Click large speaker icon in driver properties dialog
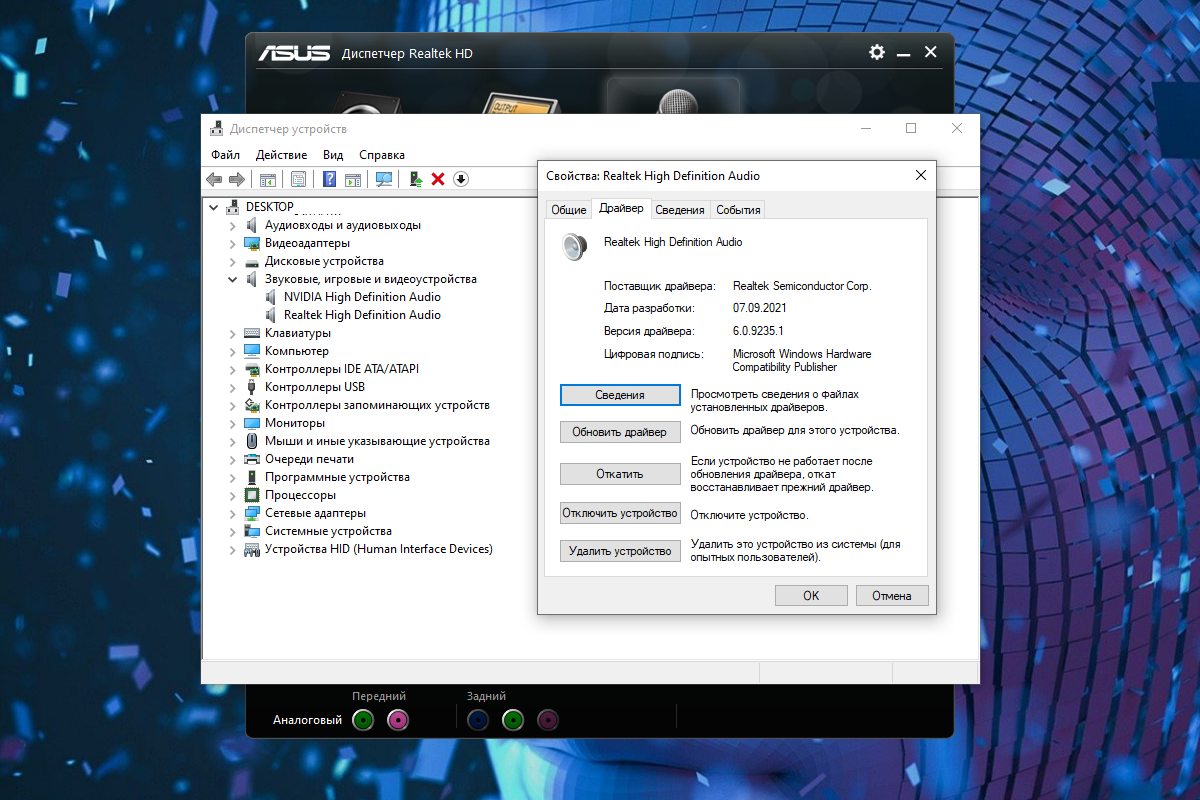 click(x=574, y=246)
